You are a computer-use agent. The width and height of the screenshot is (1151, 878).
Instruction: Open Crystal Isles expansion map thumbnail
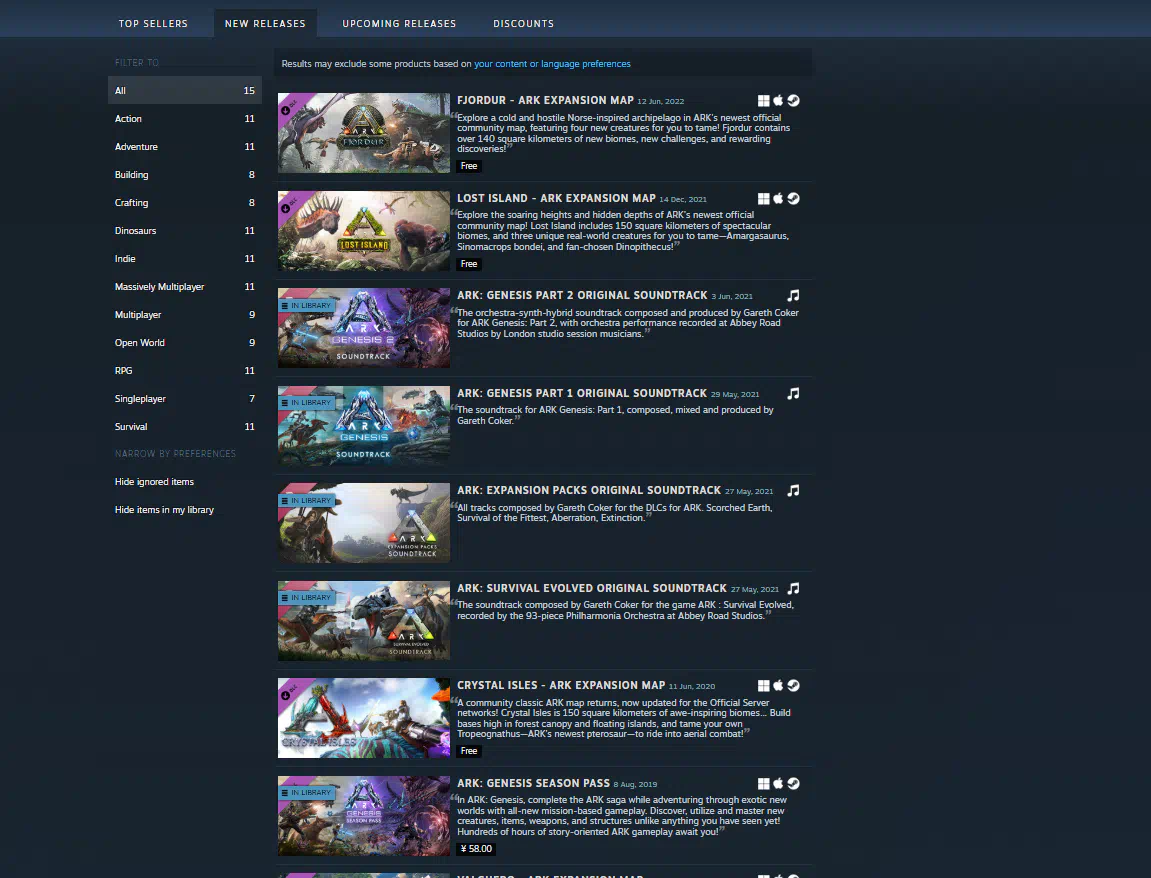(363, 718)
